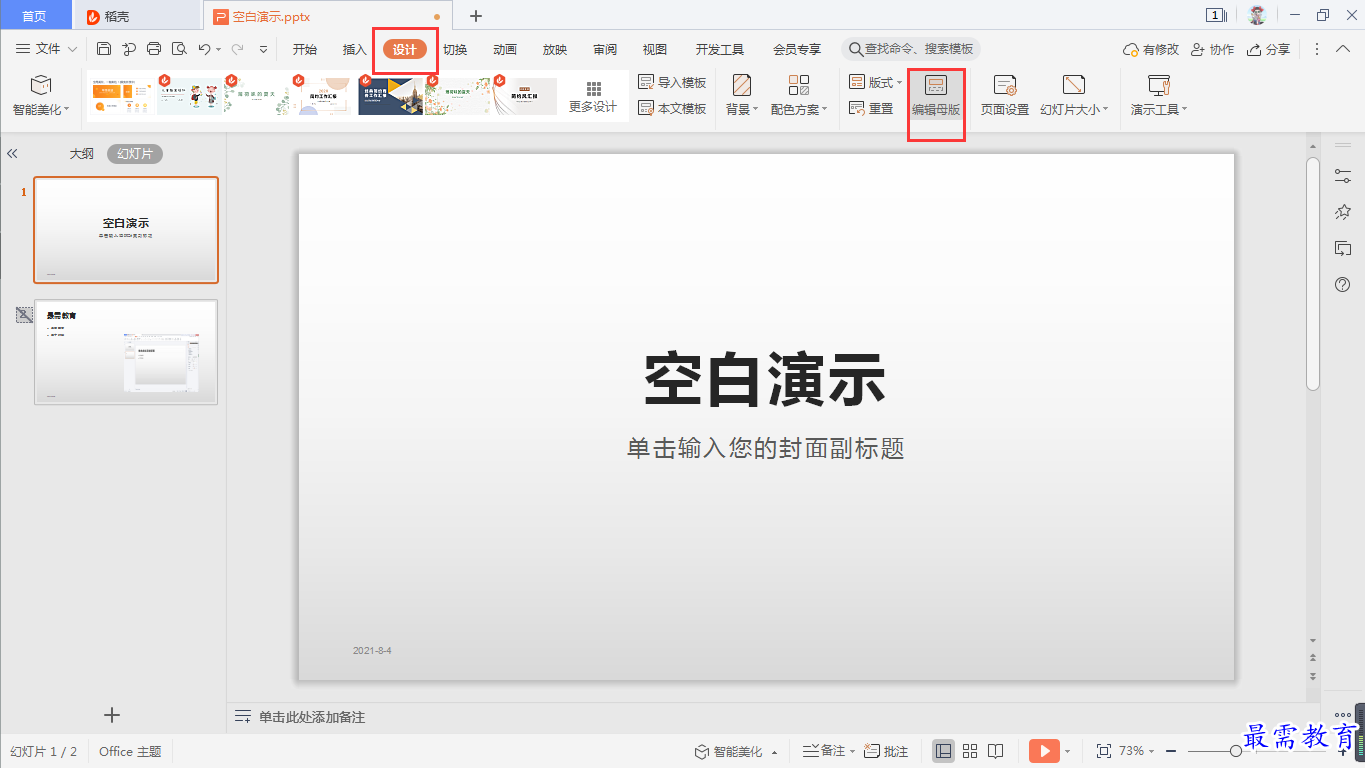Click the new tab plus button
Screen dimensions: 1365x768
coord(476,16)
